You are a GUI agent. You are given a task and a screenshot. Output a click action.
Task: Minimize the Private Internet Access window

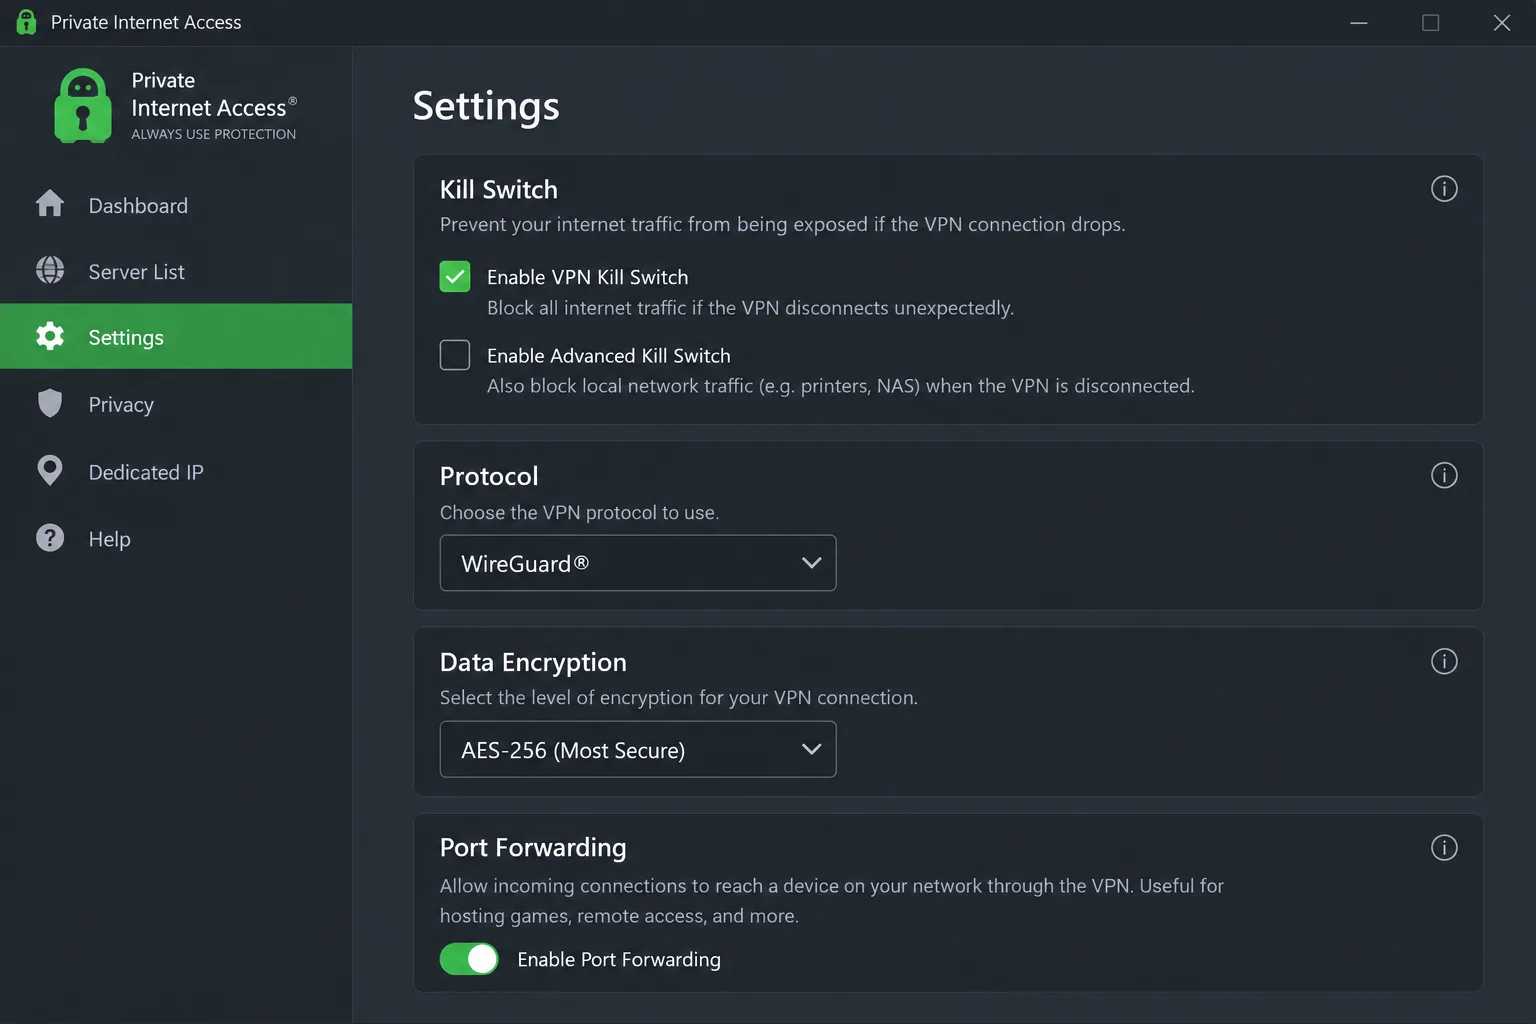click(1358, 22)
